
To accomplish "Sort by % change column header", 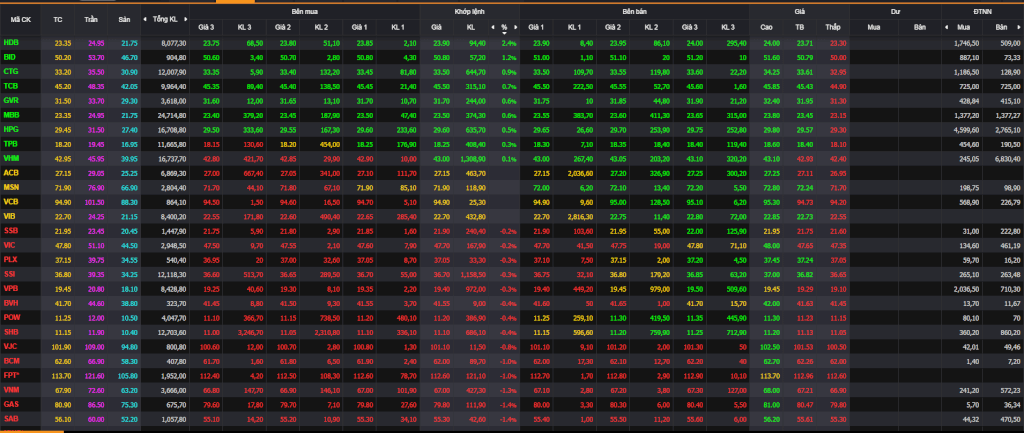I will coord(504,27).
